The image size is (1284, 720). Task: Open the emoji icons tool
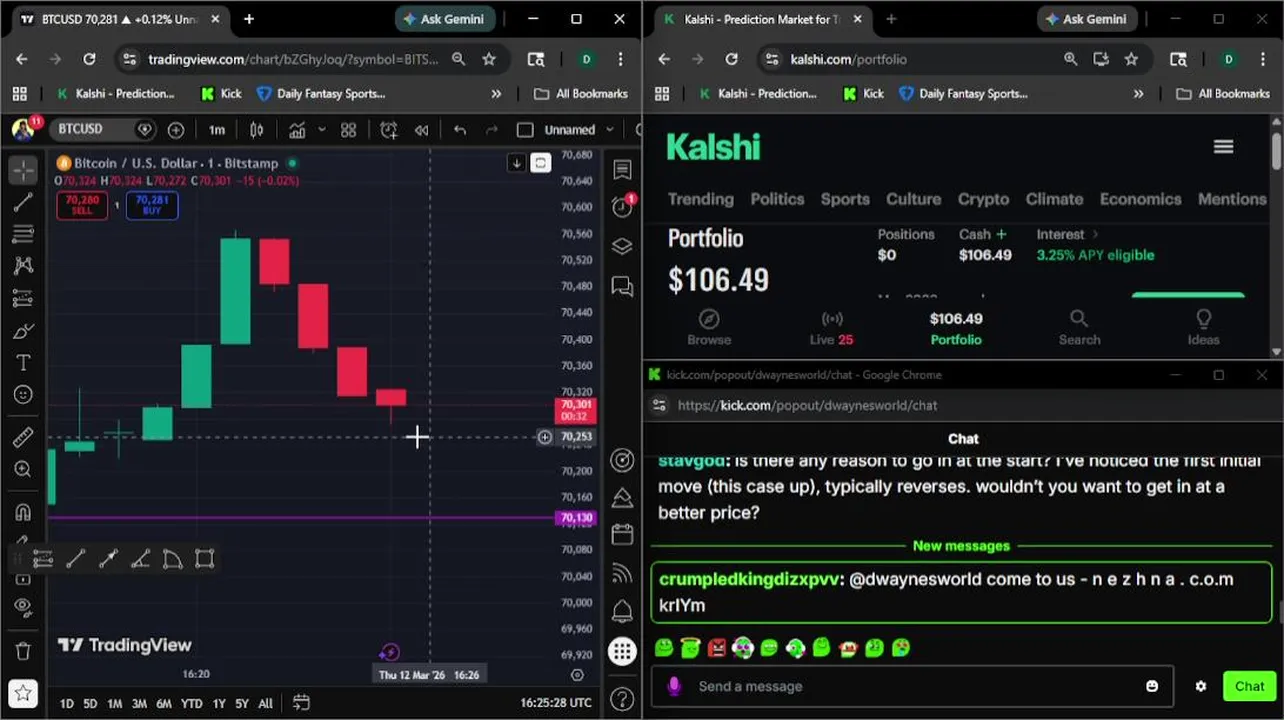[x=23, y=395]
